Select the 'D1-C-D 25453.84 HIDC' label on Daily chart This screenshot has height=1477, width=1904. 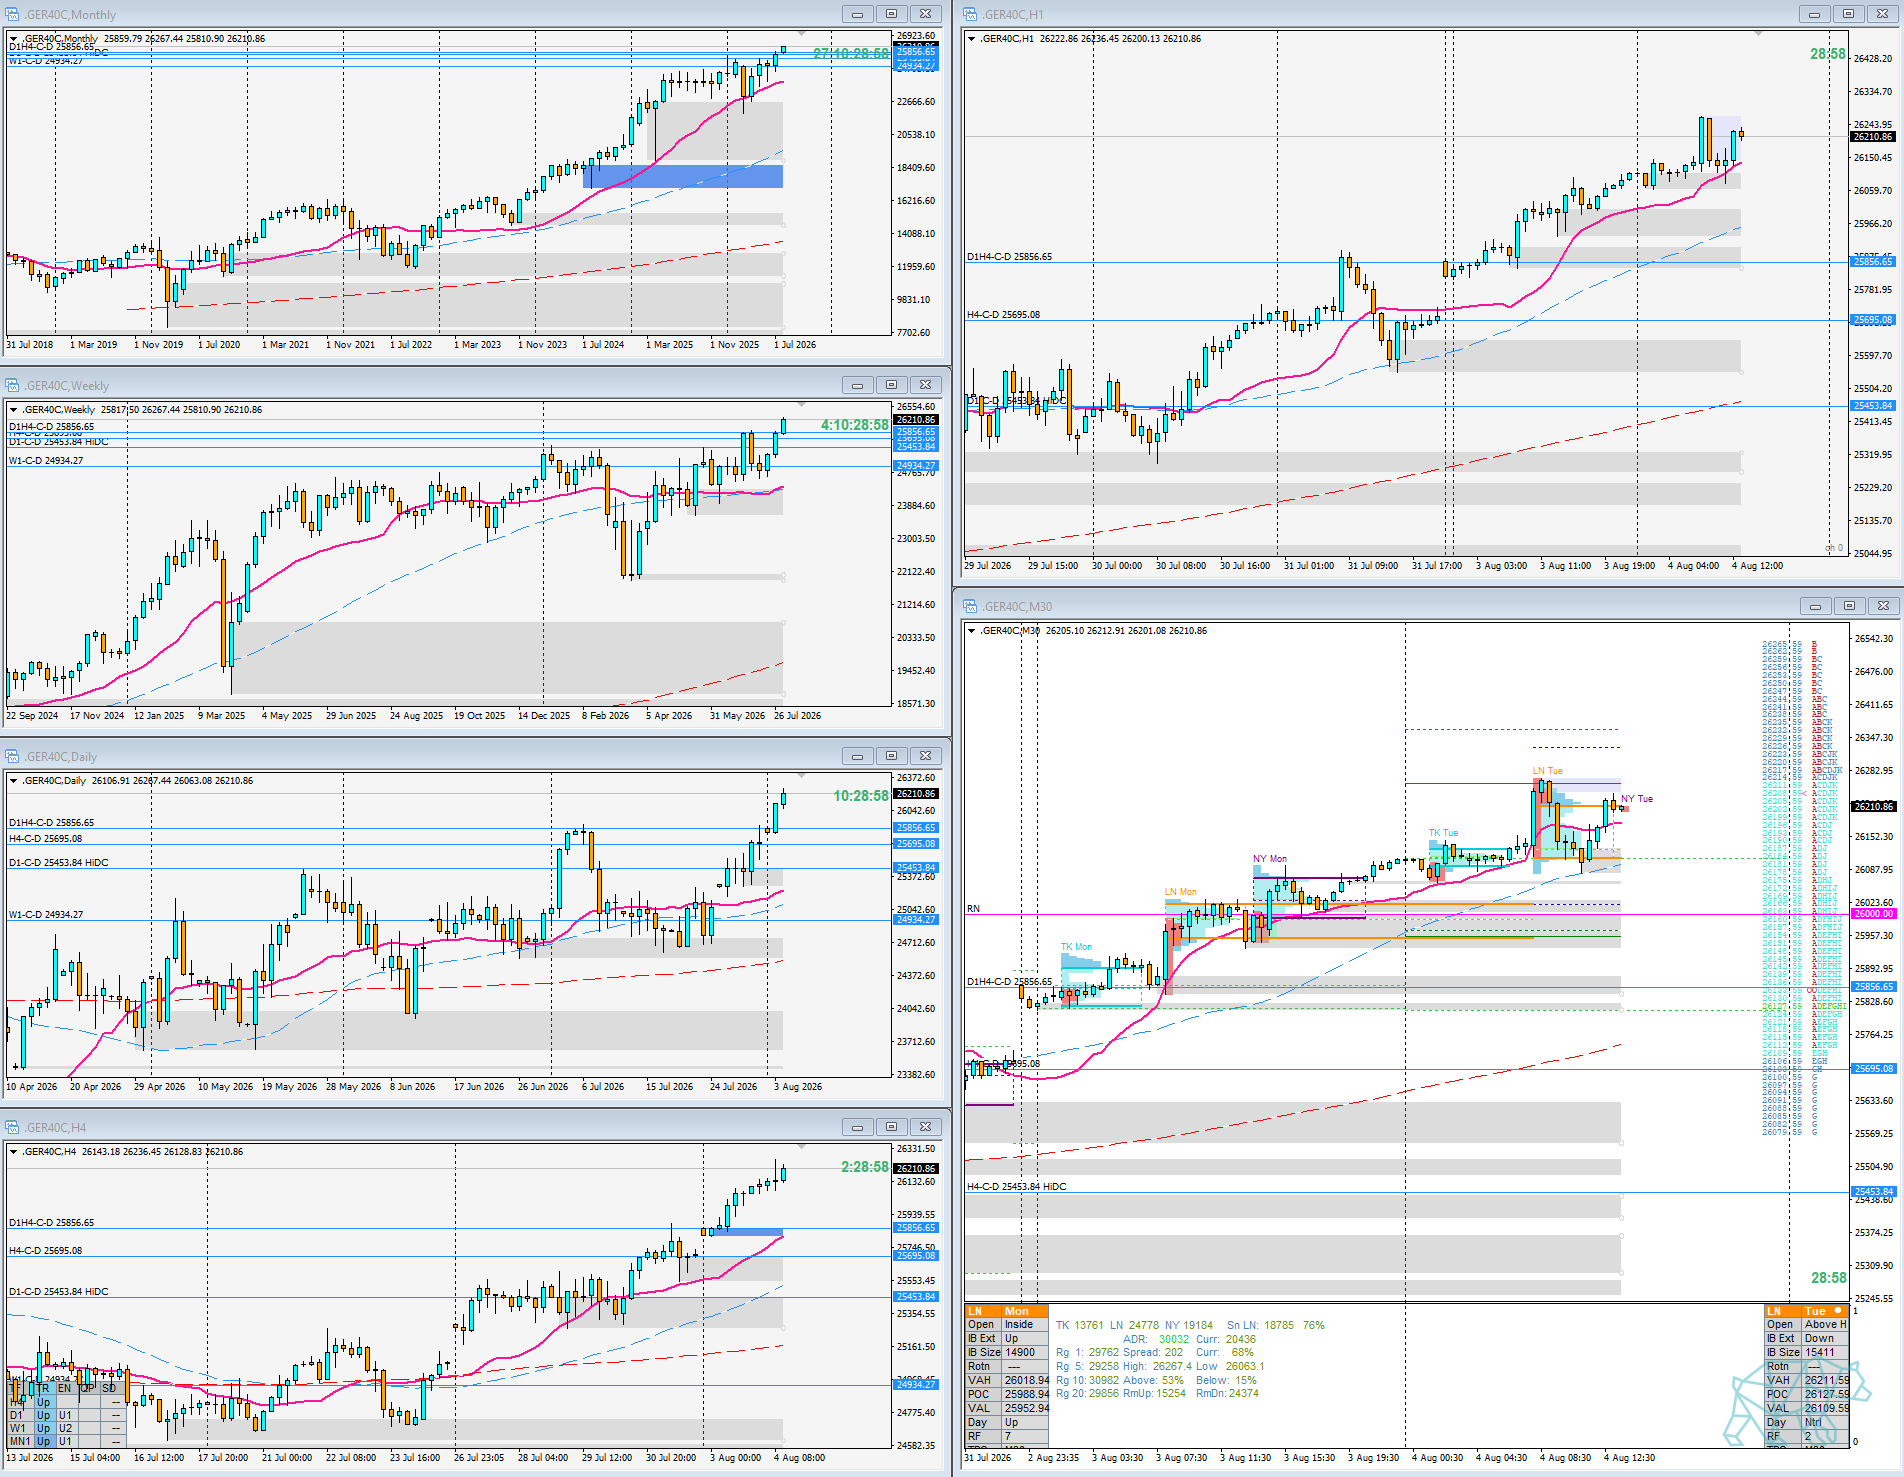(59, 863)
